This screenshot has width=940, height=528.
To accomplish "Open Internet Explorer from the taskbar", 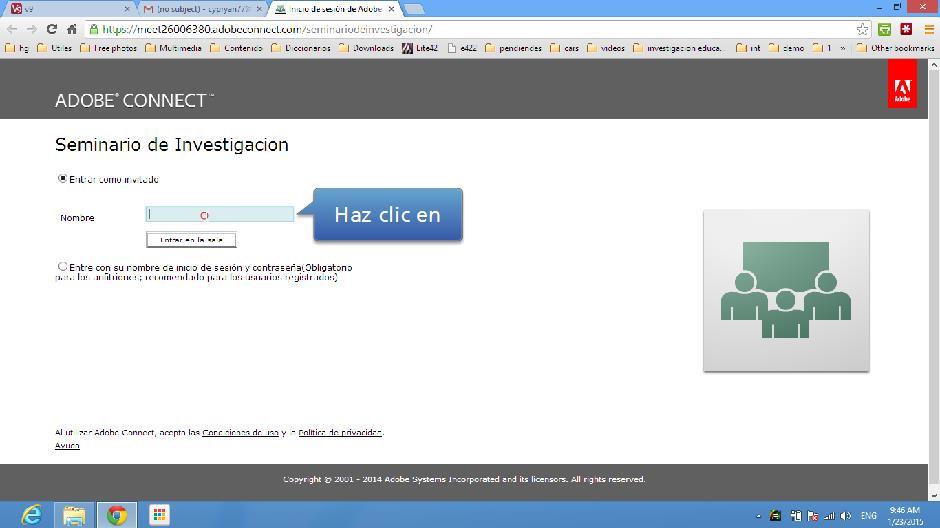I will click(31, 515).
